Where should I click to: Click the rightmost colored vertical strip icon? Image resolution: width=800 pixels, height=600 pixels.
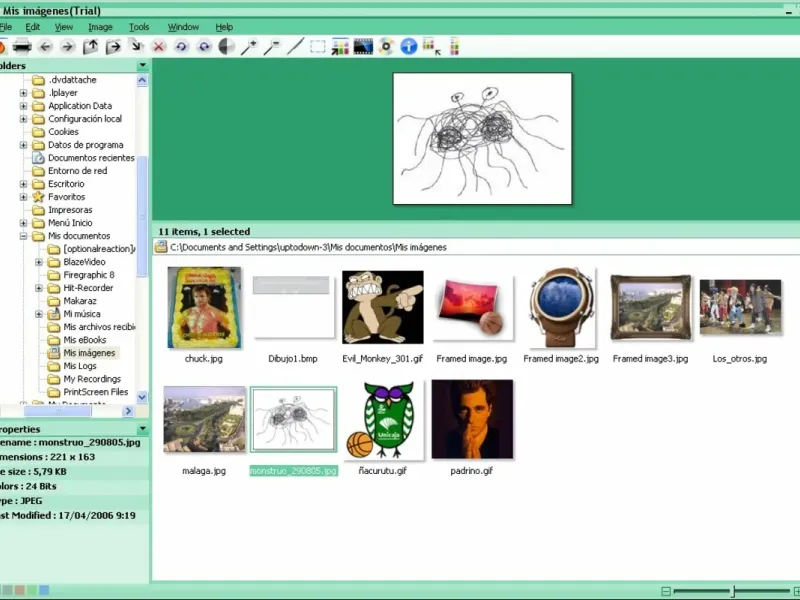point(455,47)
